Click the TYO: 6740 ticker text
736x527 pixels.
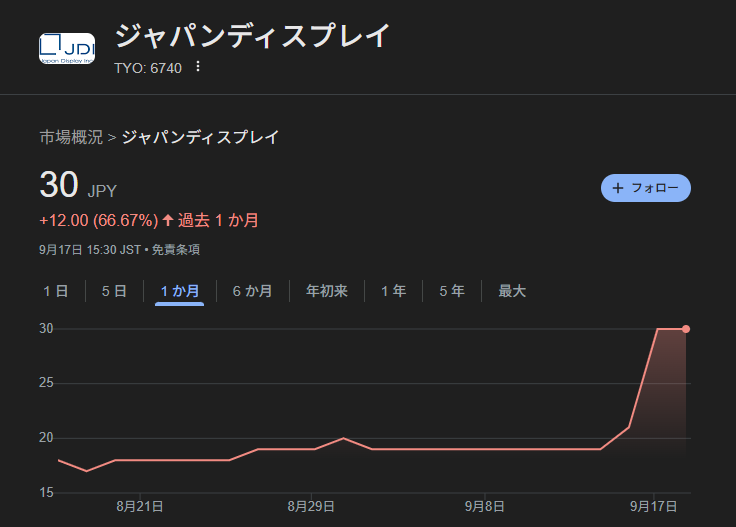click(x=148, y=68)
